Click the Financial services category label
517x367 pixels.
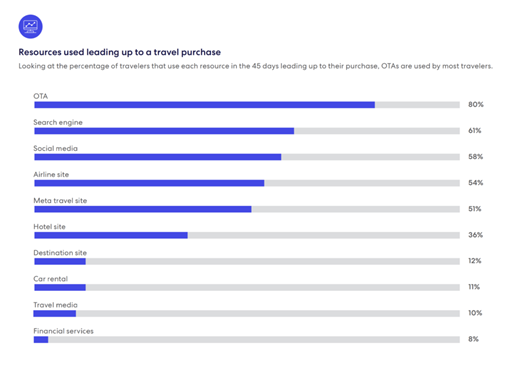63,331
